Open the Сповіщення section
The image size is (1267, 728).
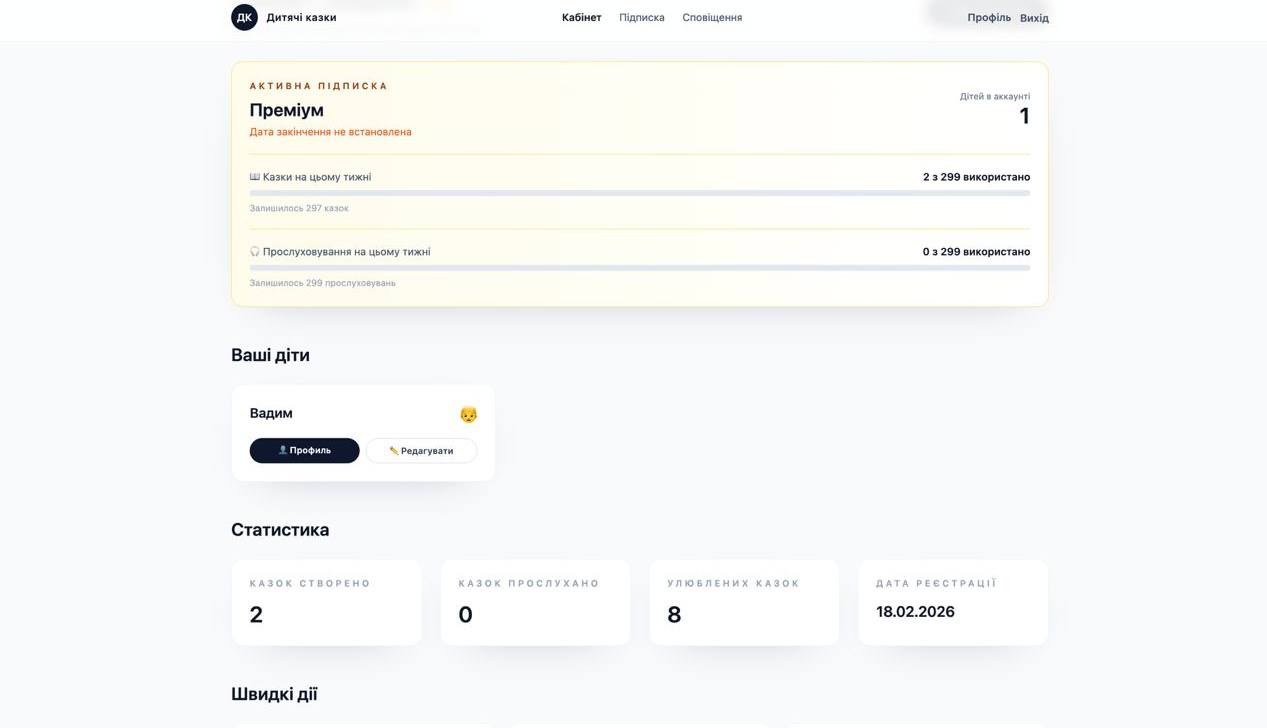pyautogui.click(x=713, y=15)
